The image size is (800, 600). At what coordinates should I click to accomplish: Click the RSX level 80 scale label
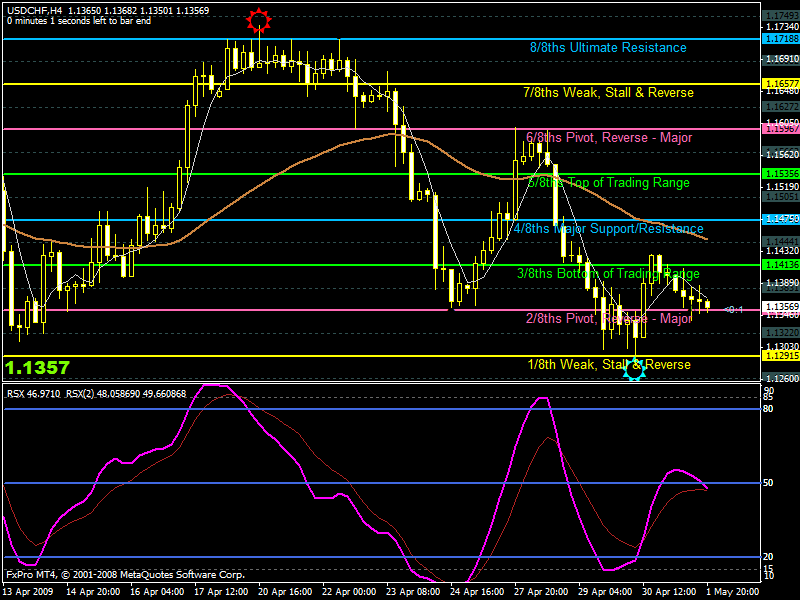click(x=768, y=409)
